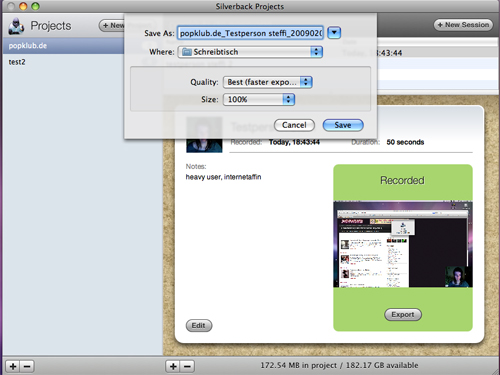Add a session with the plus button
Screen dimensions: 500x375
pos(173,367)
